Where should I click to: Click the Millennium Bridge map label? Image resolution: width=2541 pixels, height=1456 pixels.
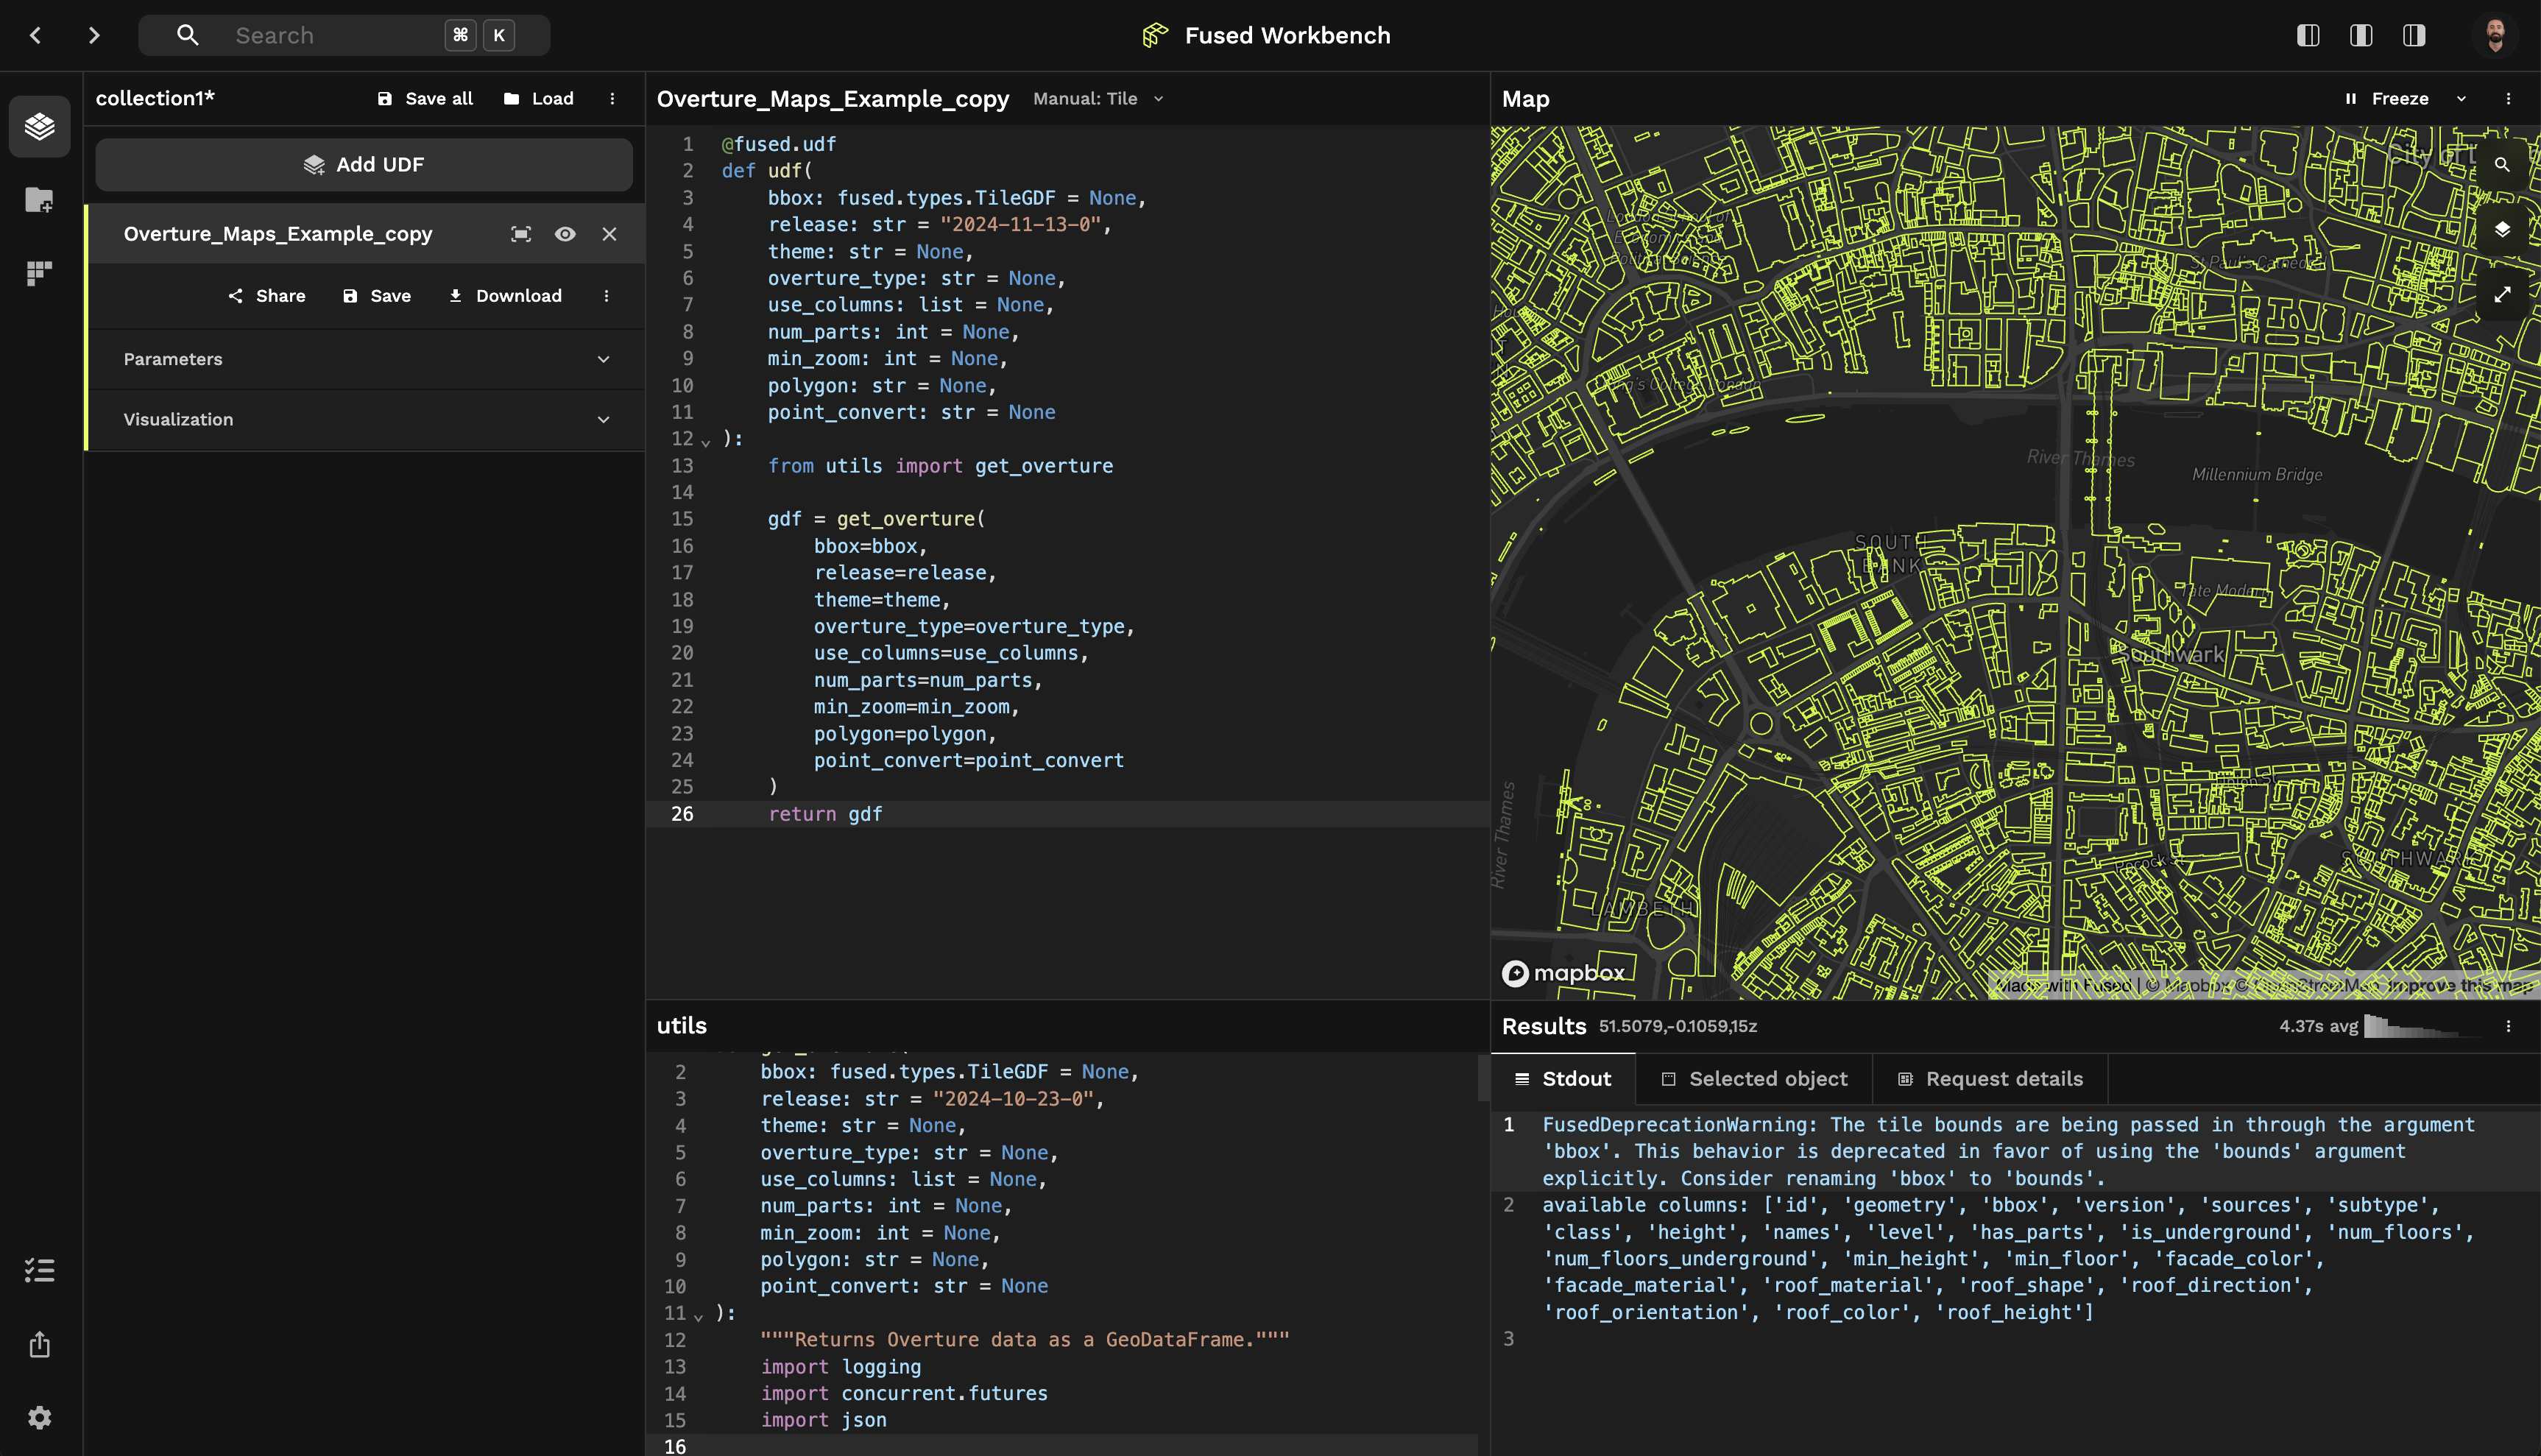click(x=2257, y=474)
